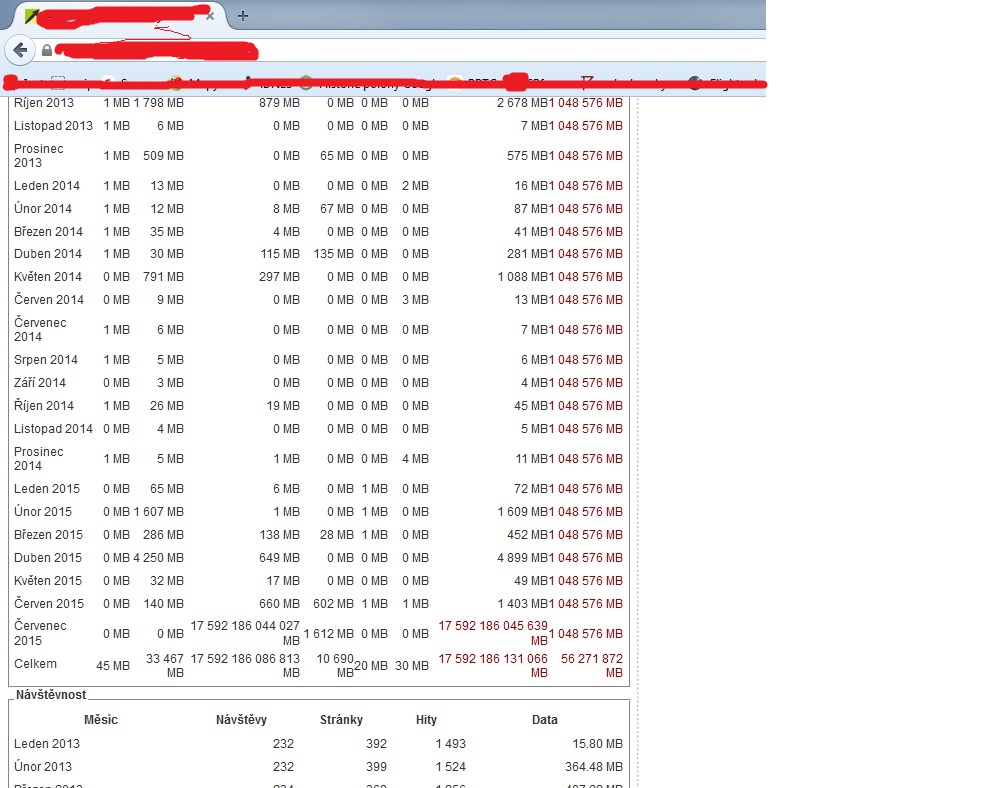Click the browser back arrow button
1008x788 pixels.
pos(19,50)
